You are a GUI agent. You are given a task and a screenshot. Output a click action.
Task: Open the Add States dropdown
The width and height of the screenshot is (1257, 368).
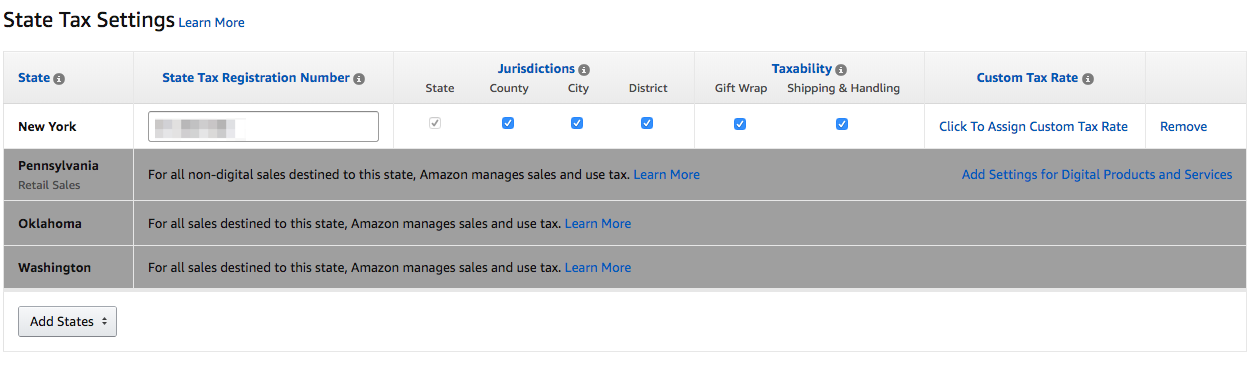tap(67, 322)
